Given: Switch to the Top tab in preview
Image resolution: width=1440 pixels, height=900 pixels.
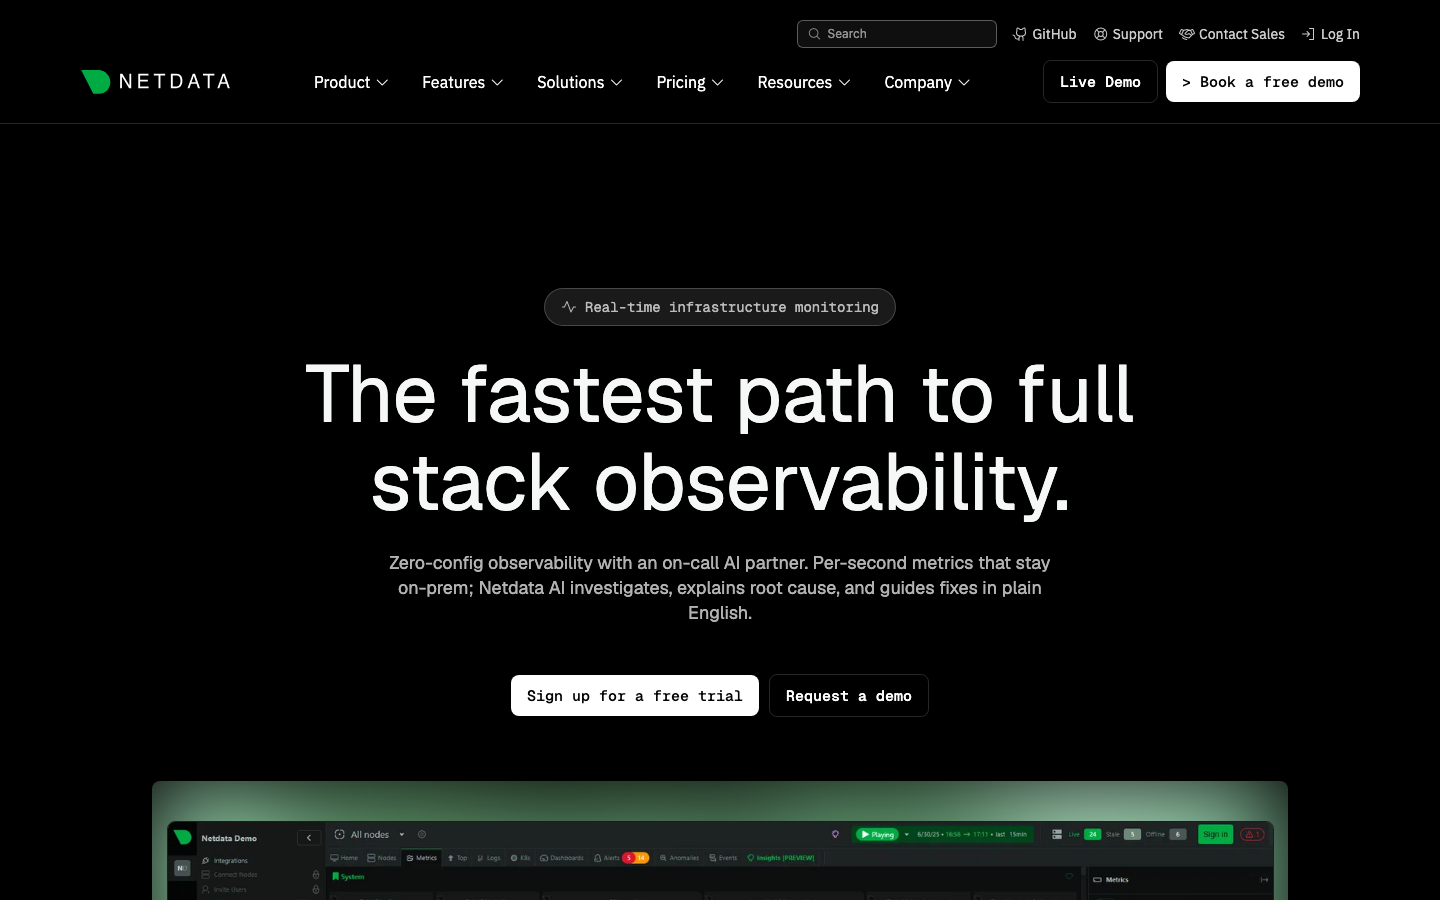Looking at the screenshot, I should (458, 858).
